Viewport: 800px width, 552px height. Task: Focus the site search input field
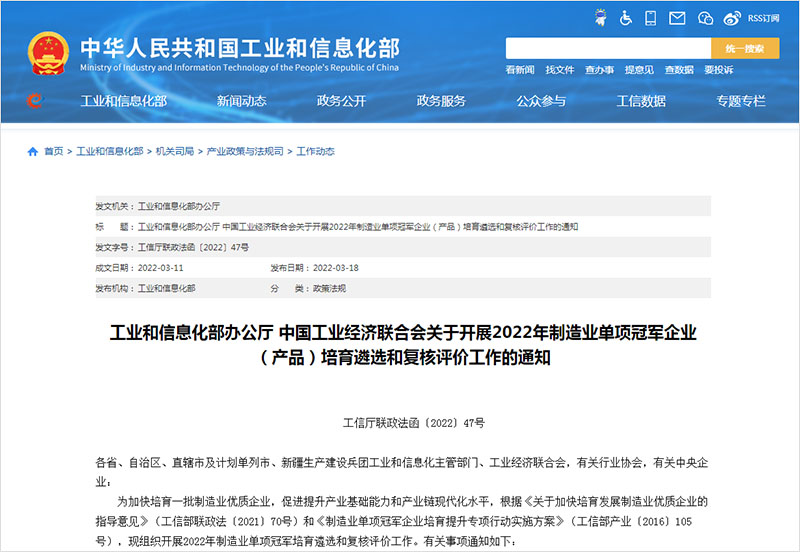tap(607, 48)
